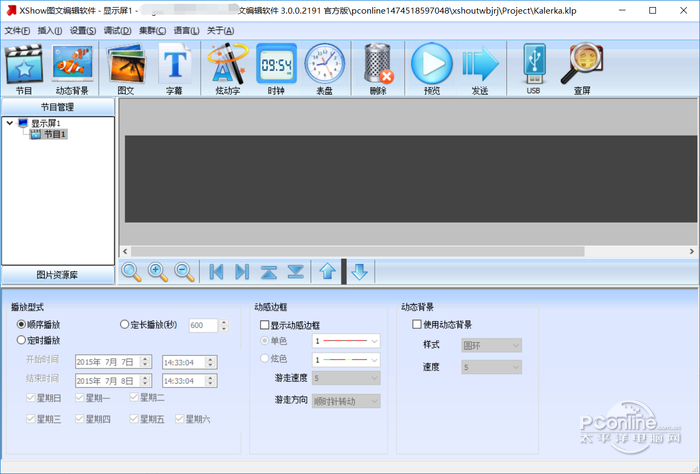Open 文件(F) menu
The image size is (700, 474).
coord(17,30)
